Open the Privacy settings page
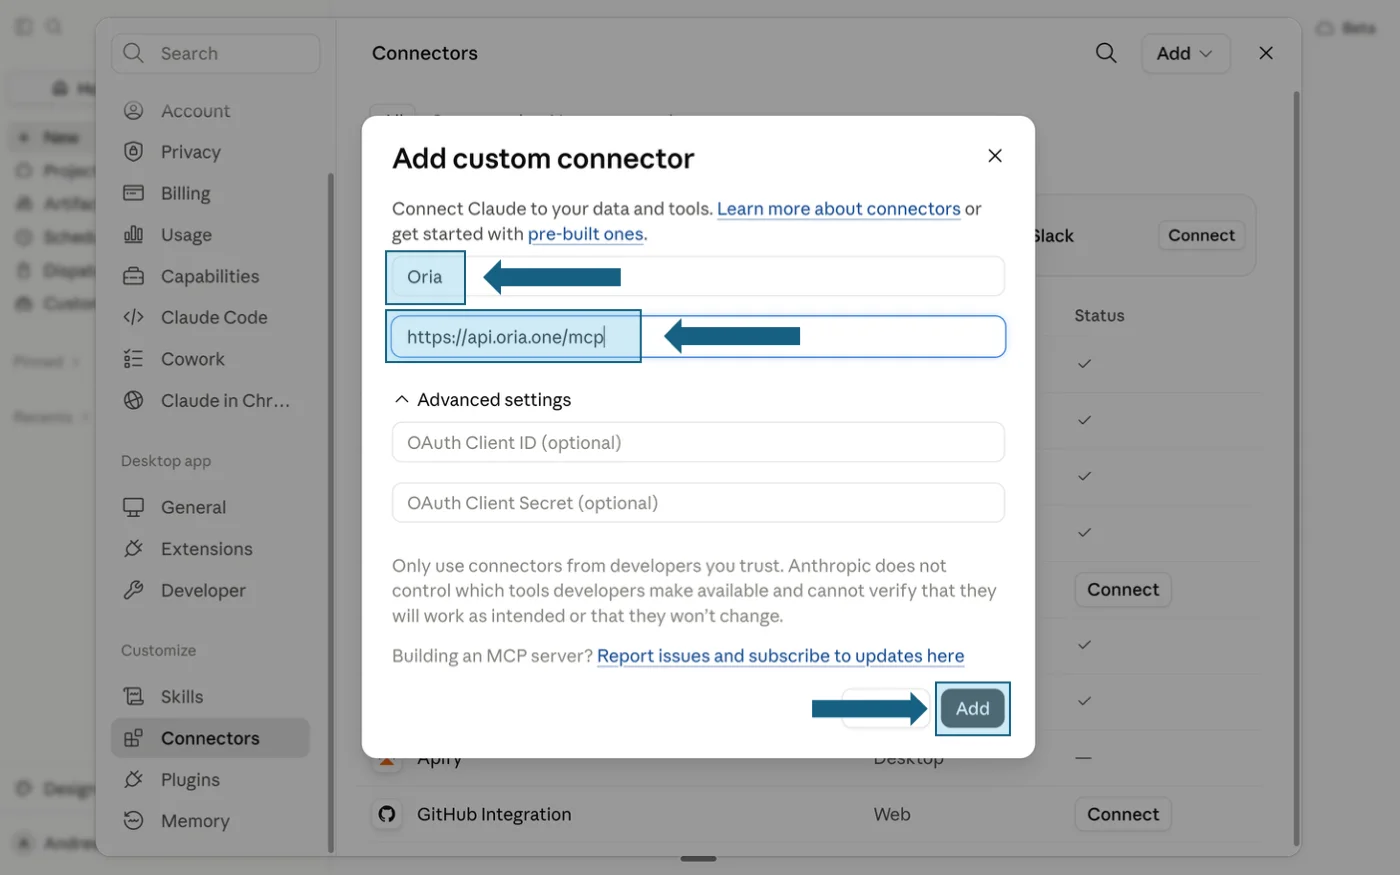 coord(190,152)
